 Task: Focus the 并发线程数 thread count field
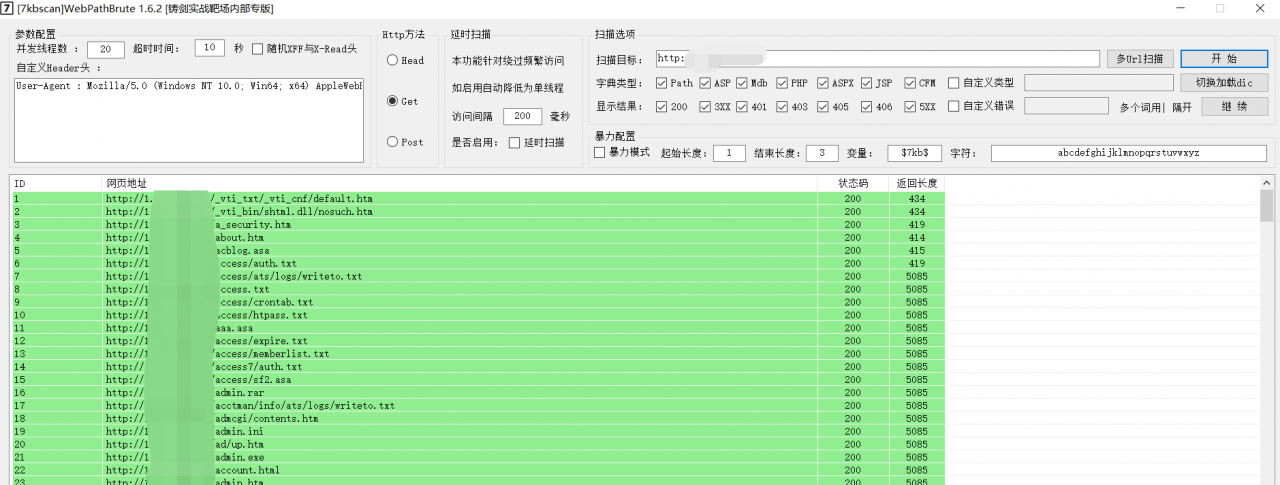point(105,49)
